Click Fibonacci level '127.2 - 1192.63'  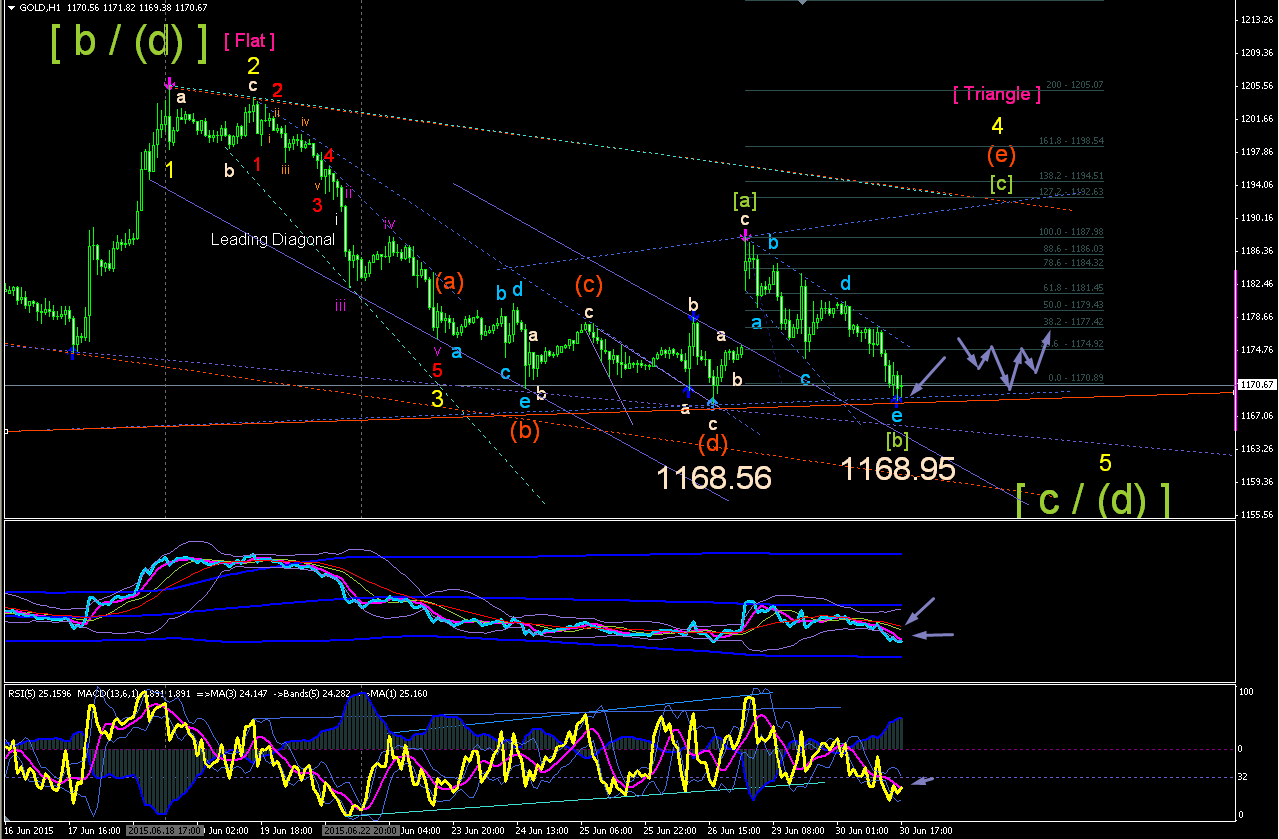click(x=1070, y=191)
